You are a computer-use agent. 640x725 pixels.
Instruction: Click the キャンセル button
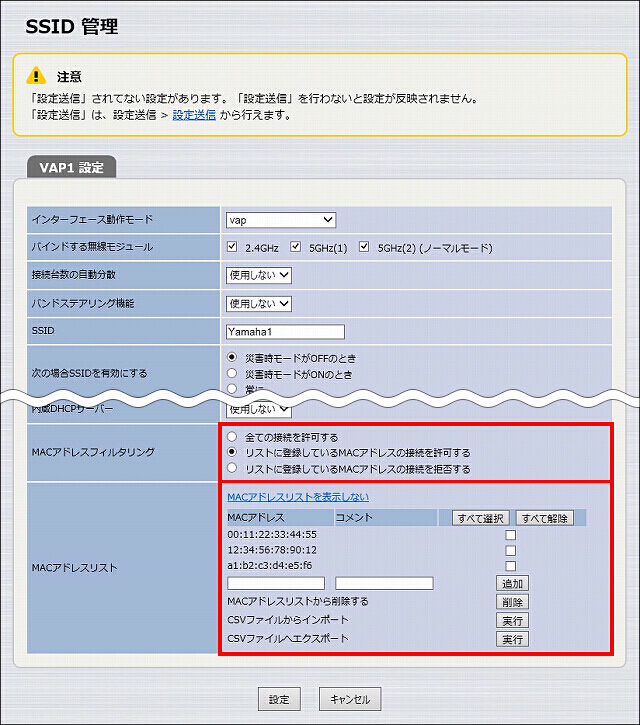click(x=350, y=699)
